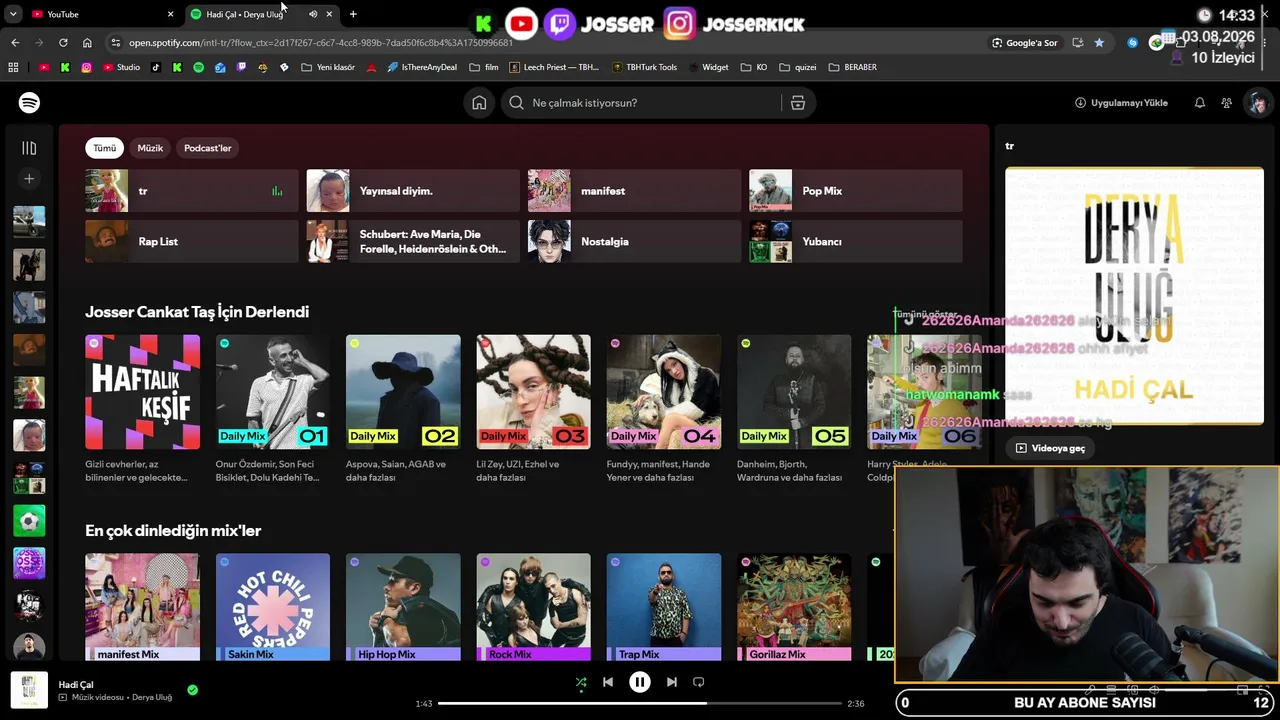Open the Daily Mix 02 cover

coord(403,392)
